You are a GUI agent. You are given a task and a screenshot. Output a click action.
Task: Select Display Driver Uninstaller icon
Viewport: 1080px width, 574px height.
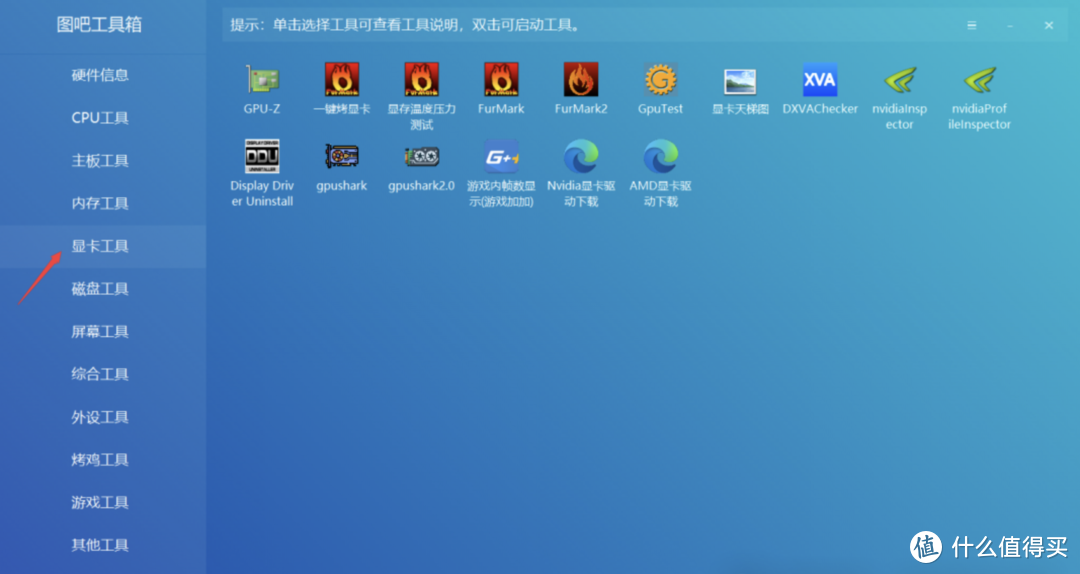(x=262, y=156)
